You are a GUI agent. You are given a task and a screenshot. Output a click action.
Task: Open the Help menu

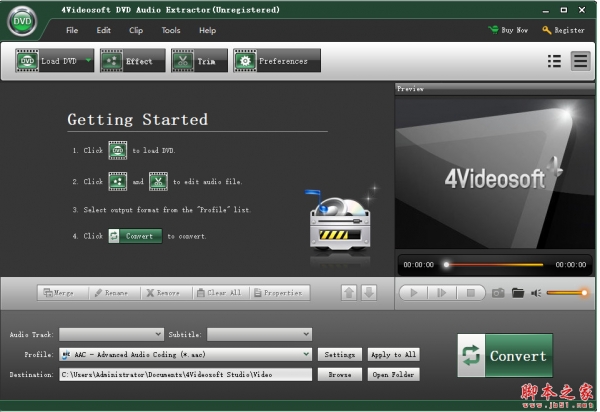[x=207, y=30]
